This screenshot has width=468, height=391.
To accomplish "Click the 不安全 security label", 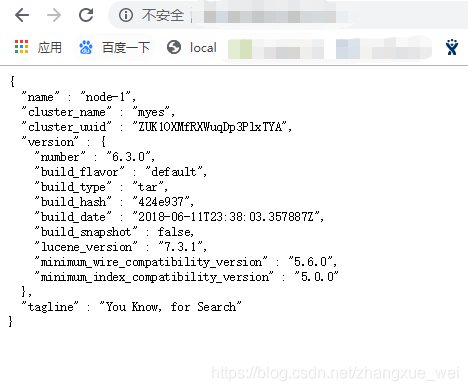I will coord(163,15).
